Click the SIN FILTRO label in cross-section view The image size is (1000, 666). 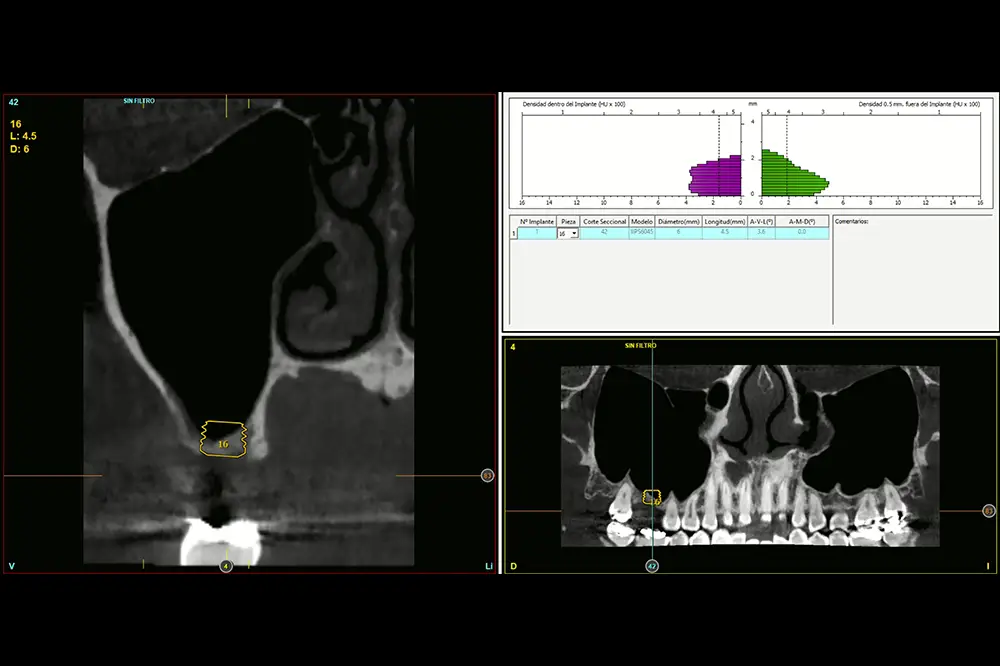tap(139, 101)
